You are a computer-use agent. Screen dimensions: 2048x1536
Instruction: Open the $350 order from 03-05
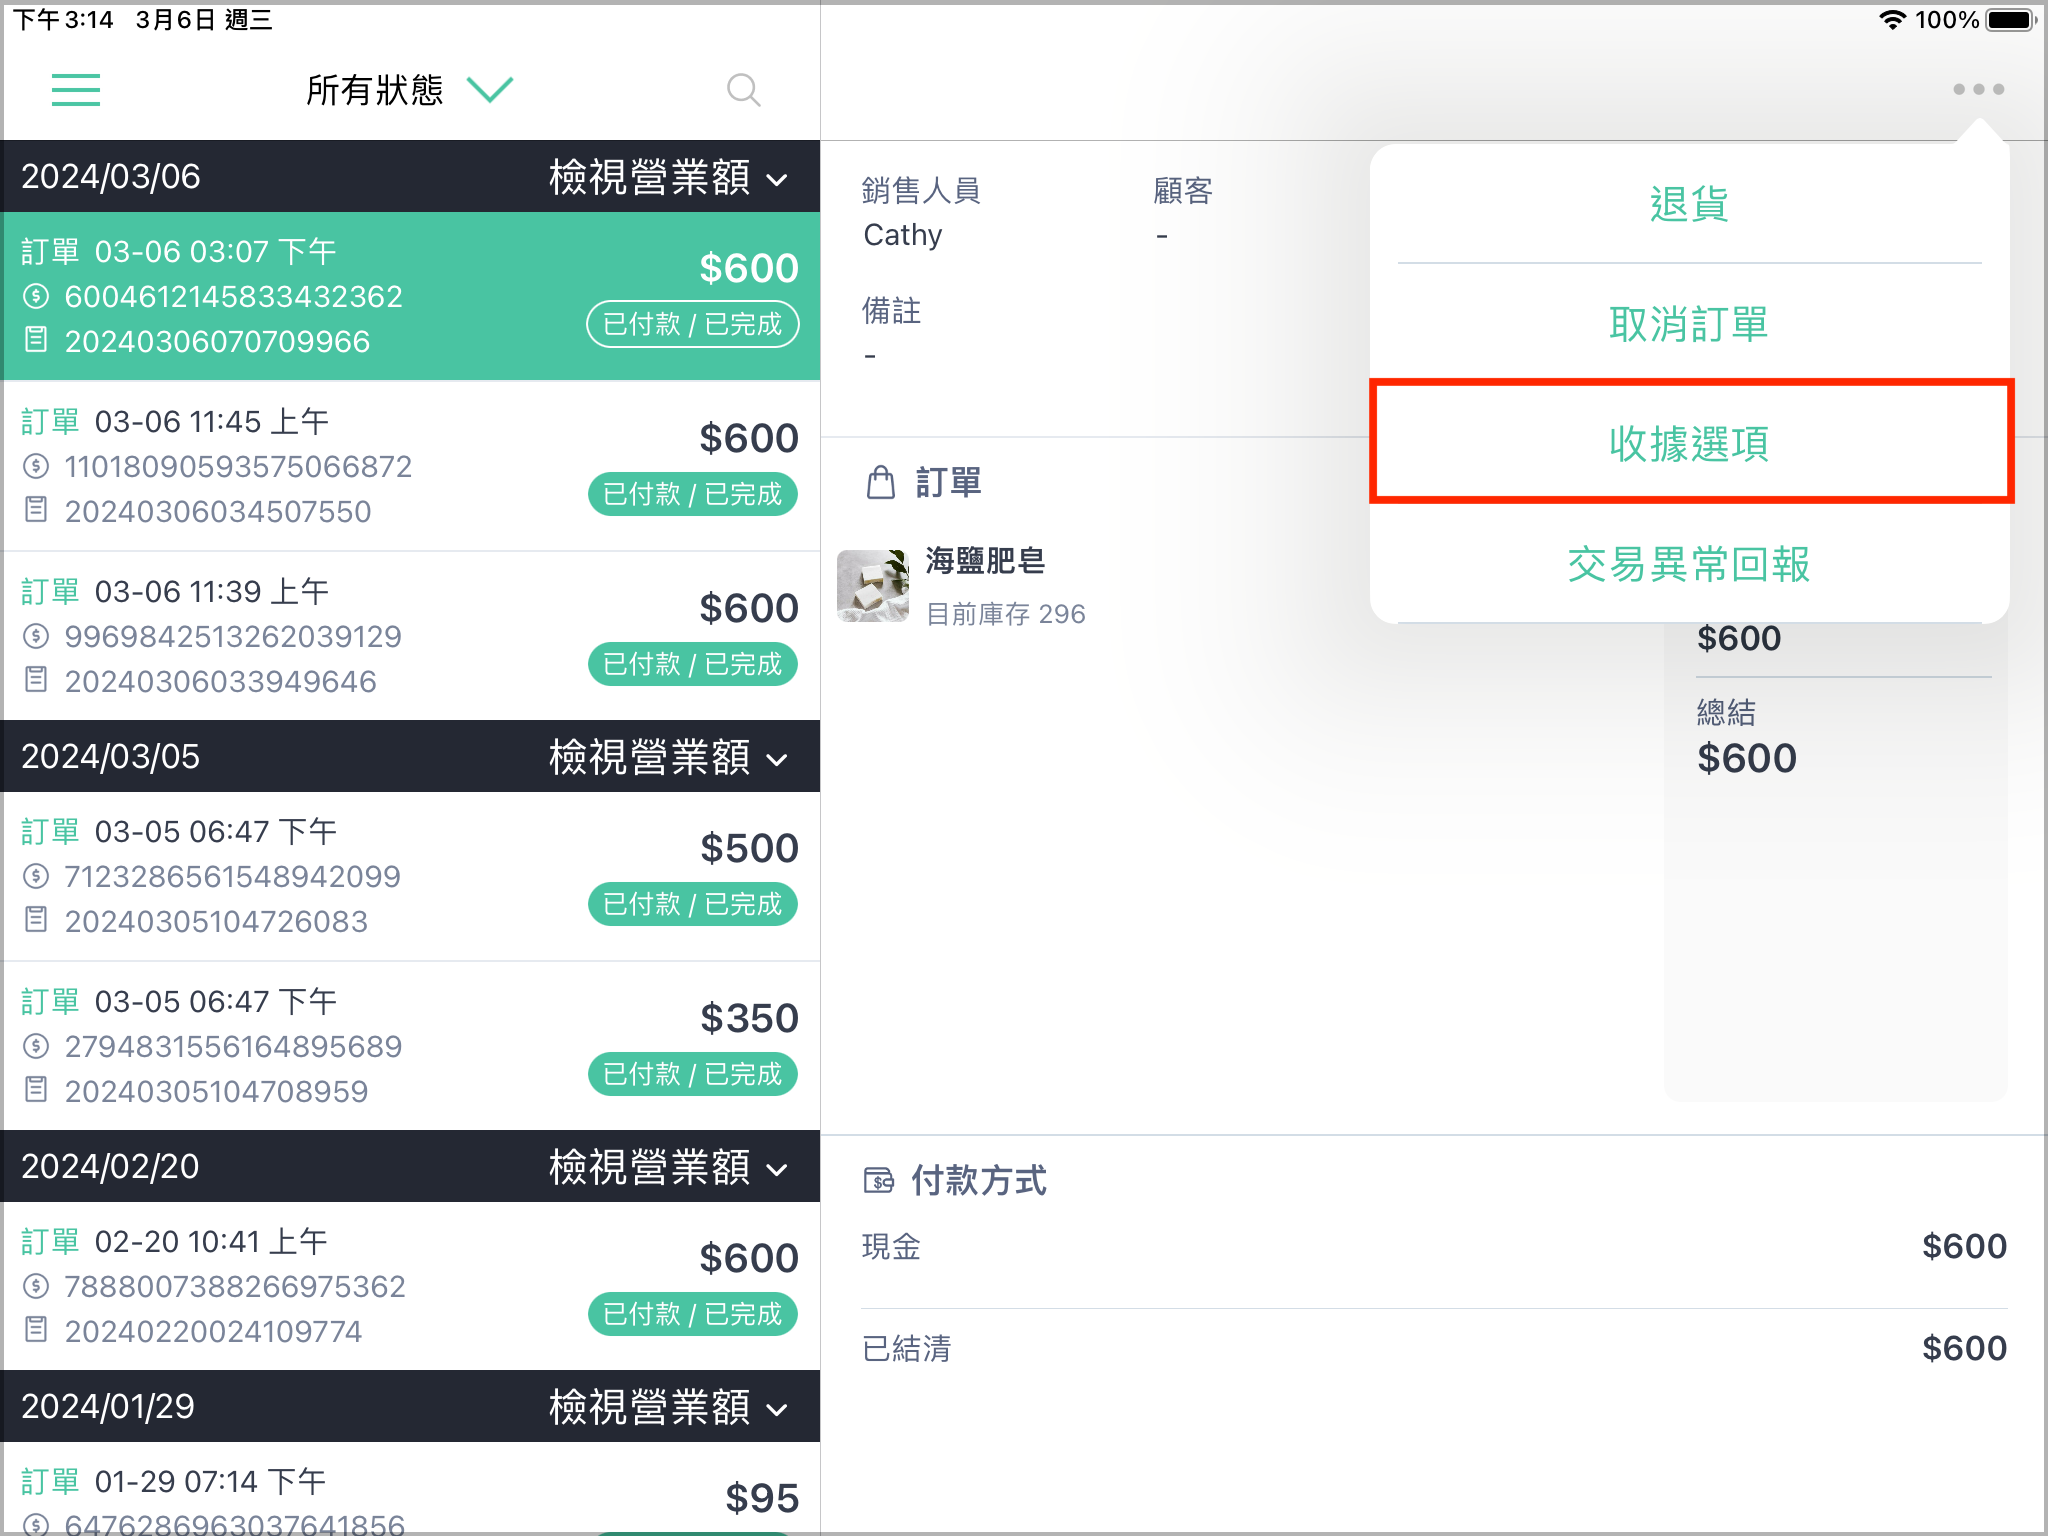pos(410,1046)
